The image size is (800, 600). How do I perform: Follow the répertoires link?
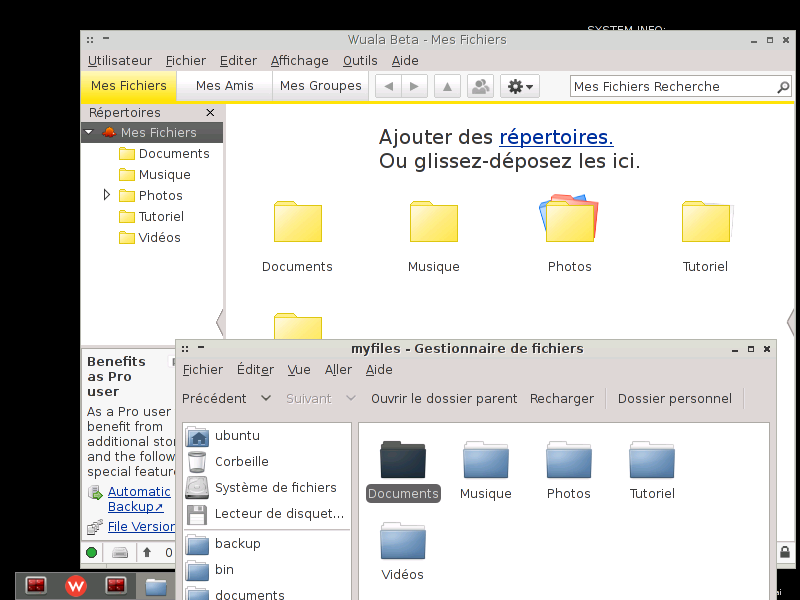coord(556,137)
